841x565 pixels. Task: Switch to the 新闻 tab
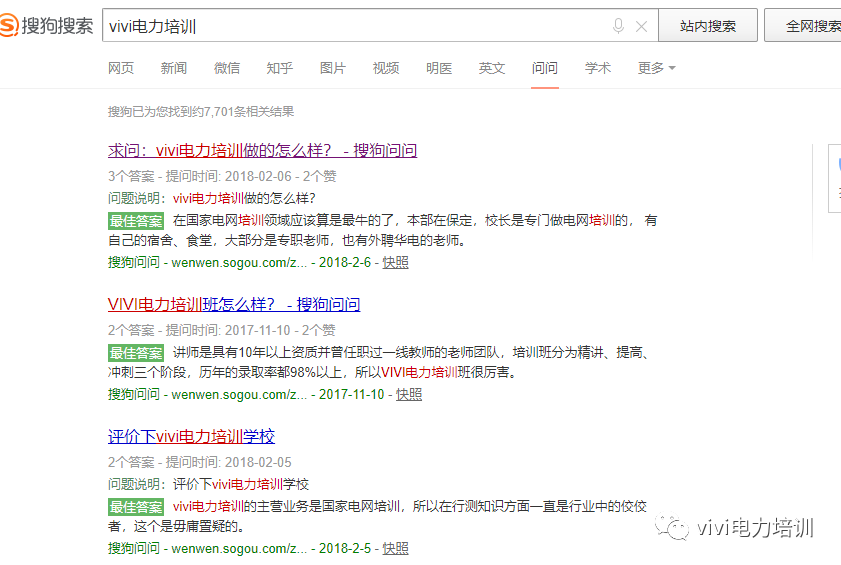click(174, 68)
